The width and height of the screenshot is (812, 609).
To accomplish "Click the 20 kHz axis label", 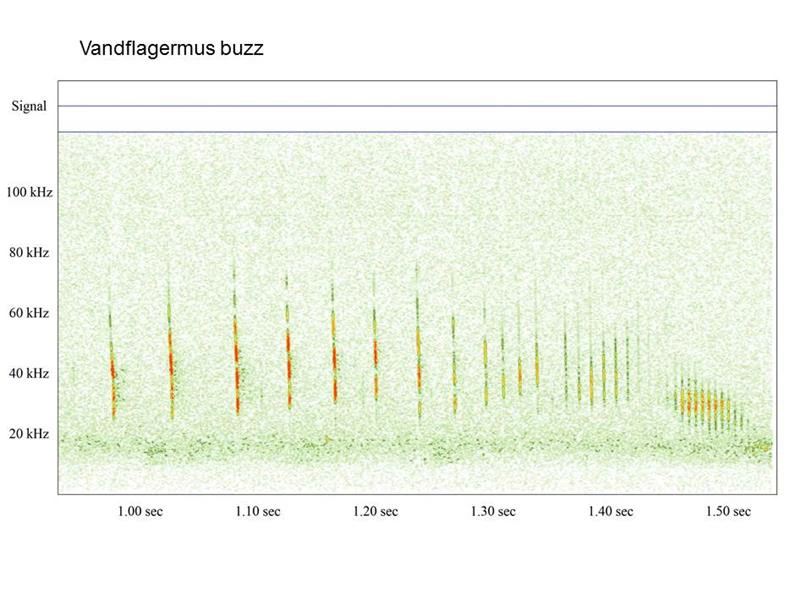I will [x=29, y=434].
